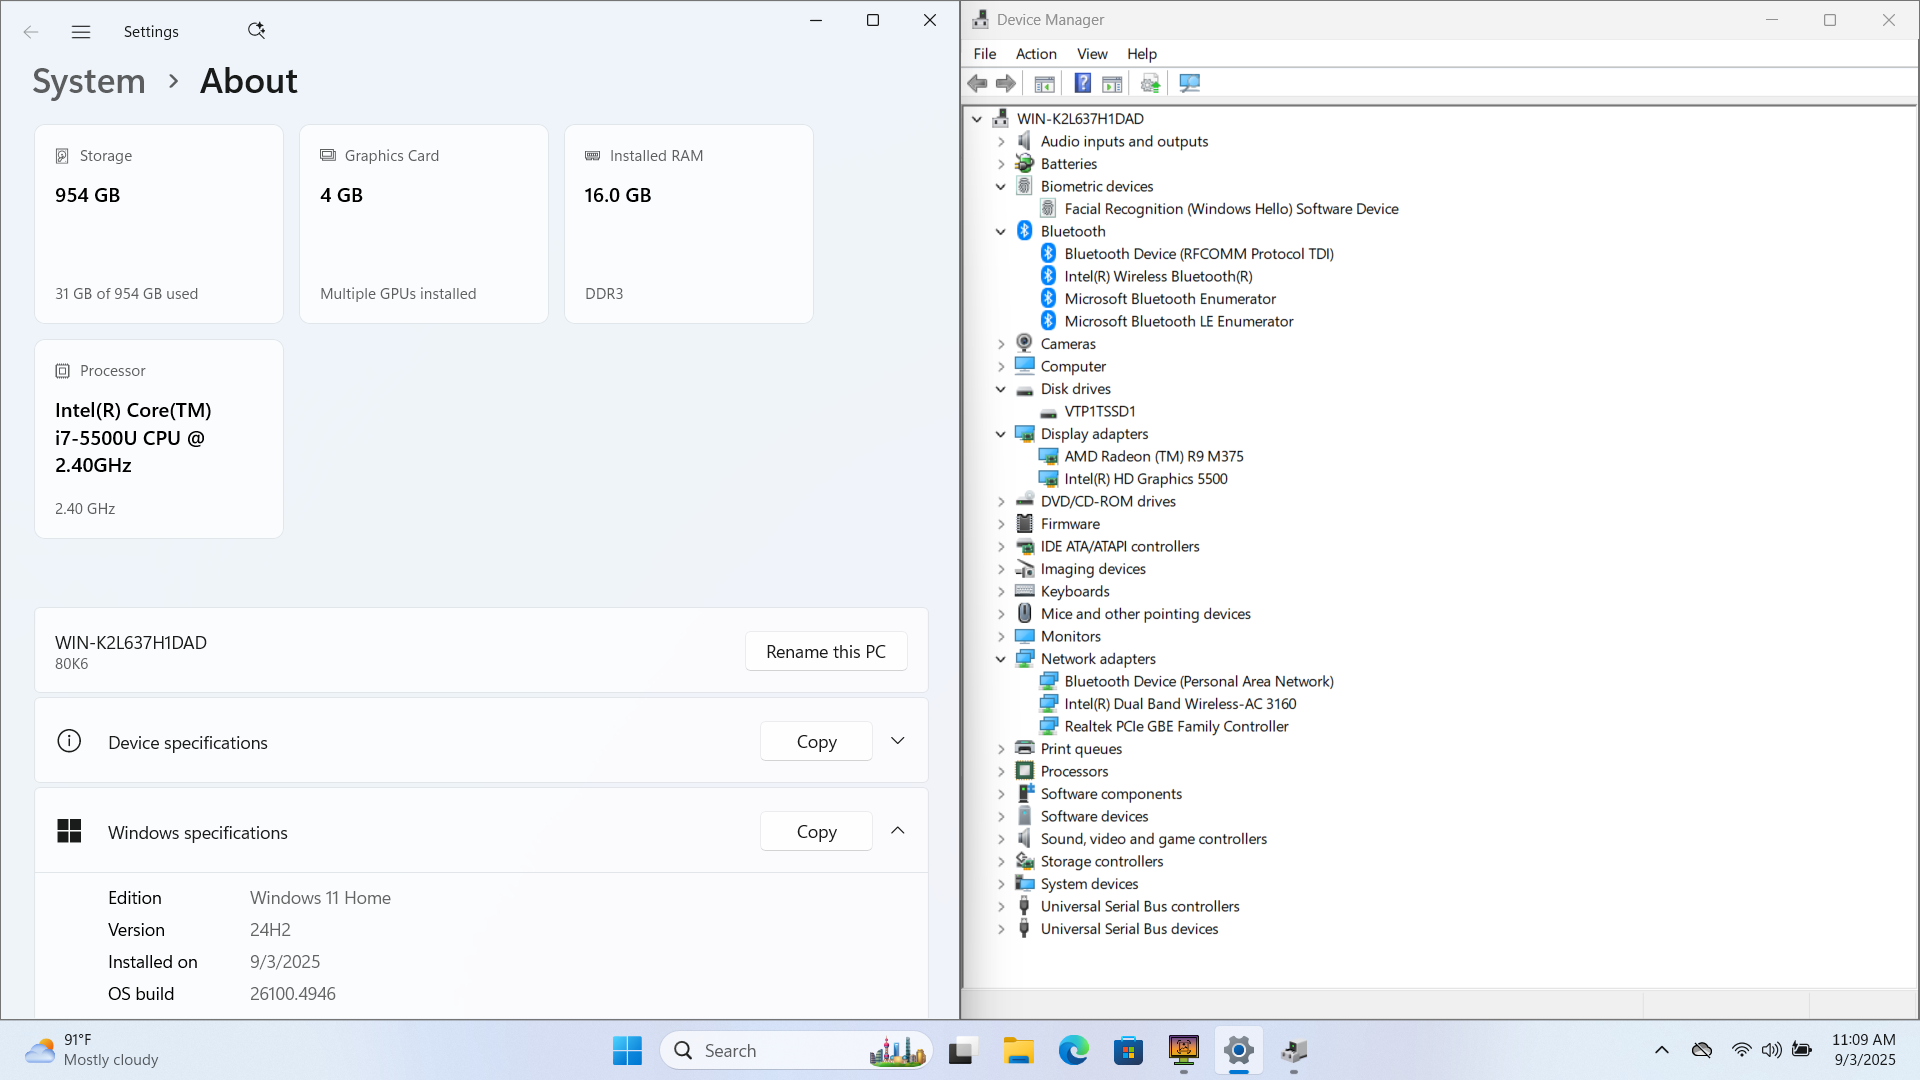Click Windows Start button

coord(627,1051)
